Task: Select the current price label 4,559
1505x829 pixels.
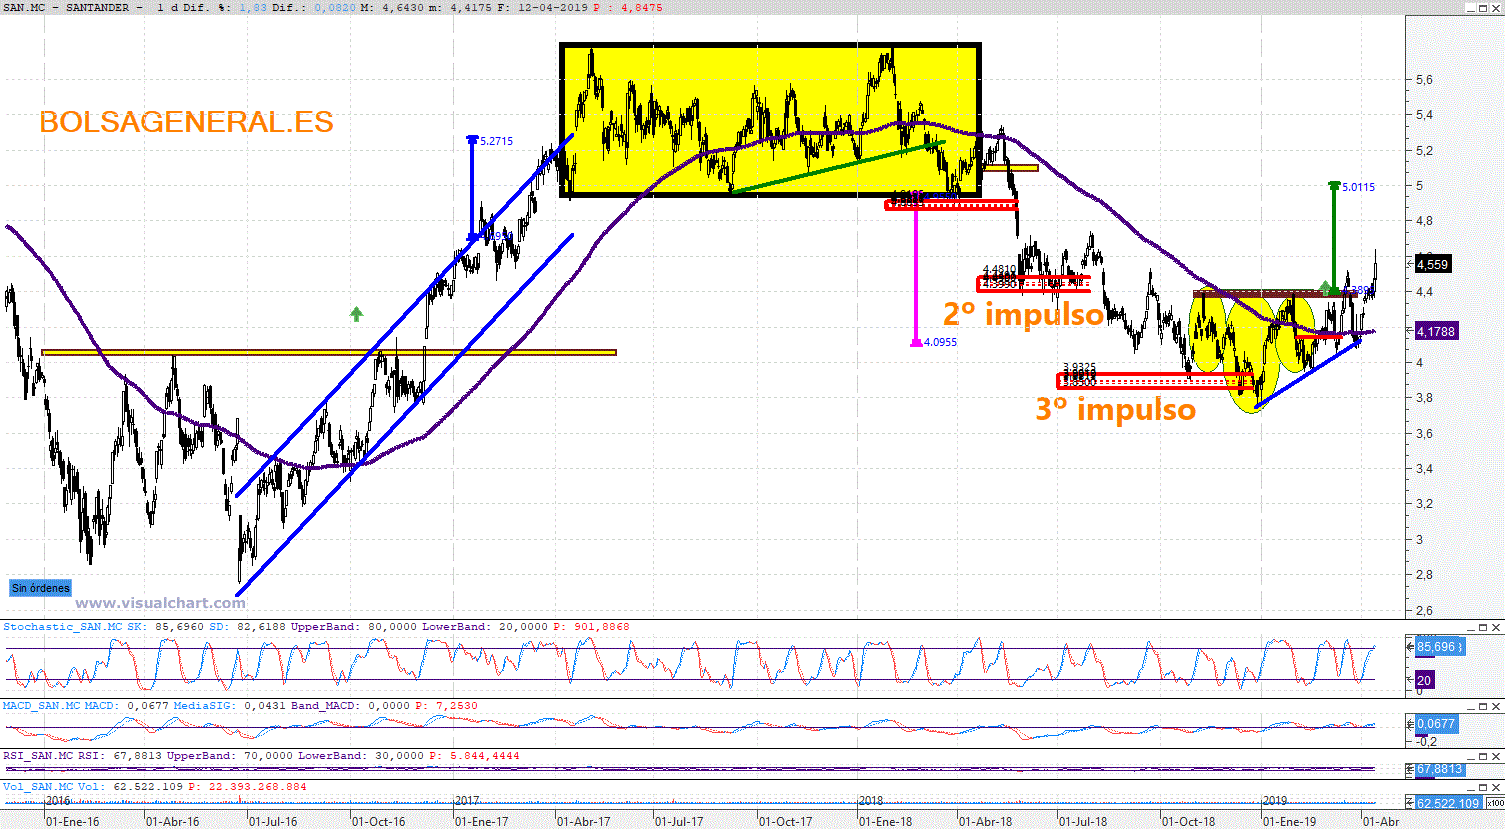Action: click(x=1432, y=265)
